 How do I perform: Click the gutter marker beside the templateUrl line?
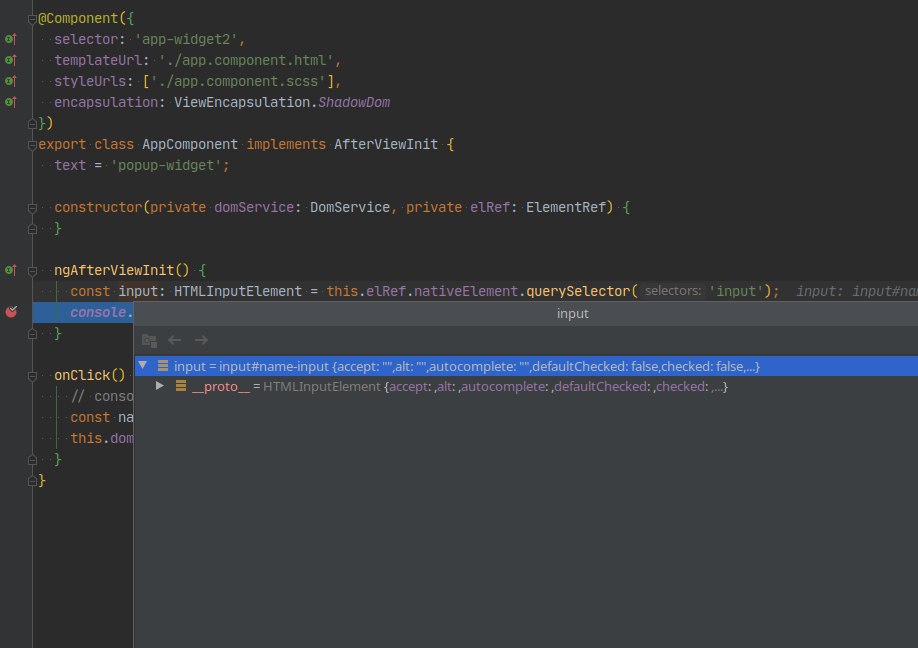pyautogui.click(x=11, y=60)
